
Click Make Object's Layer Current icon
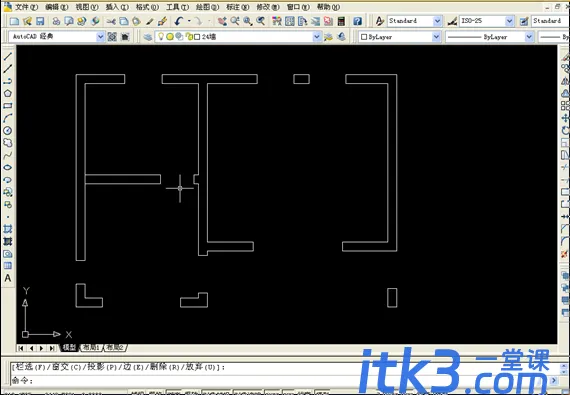[x=328, y=37]
